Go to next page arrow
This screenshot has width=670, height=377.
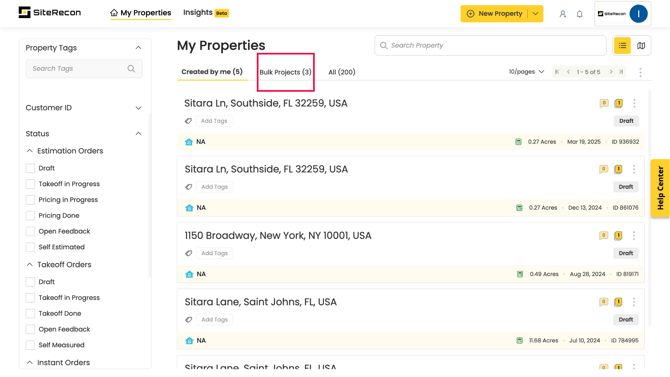[611, 72]
